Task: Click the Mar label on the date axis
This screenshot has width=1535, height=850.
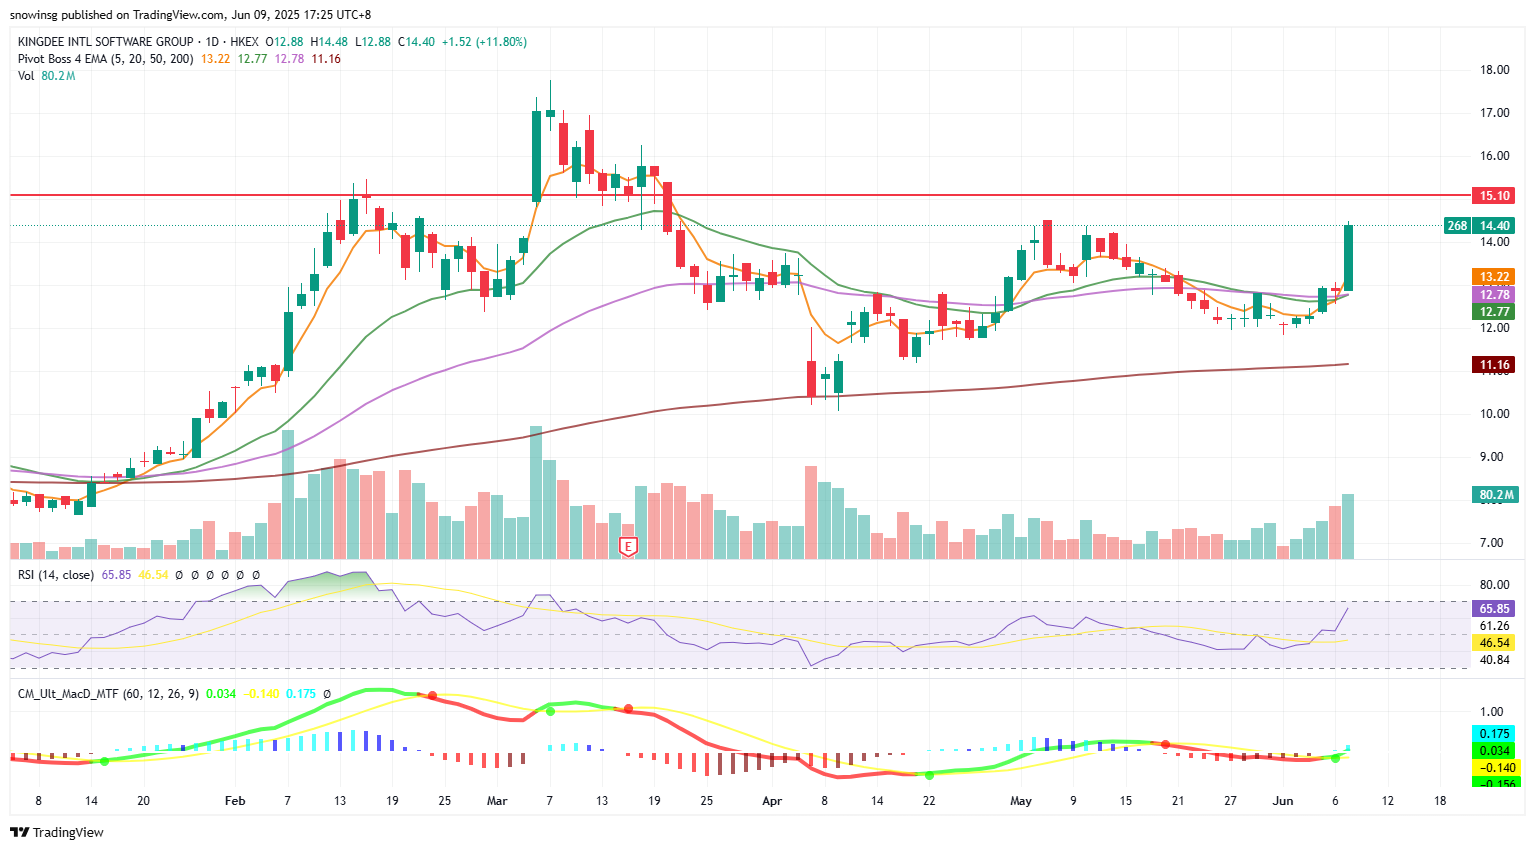Action: (497, 801)
